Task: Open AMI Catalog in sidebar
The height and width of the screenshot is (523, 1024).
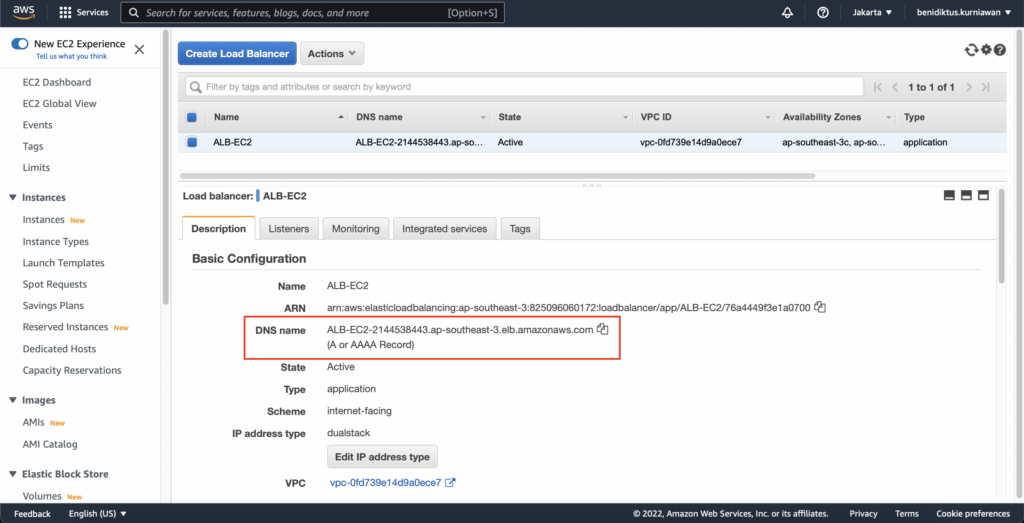Action: point(50,444)
